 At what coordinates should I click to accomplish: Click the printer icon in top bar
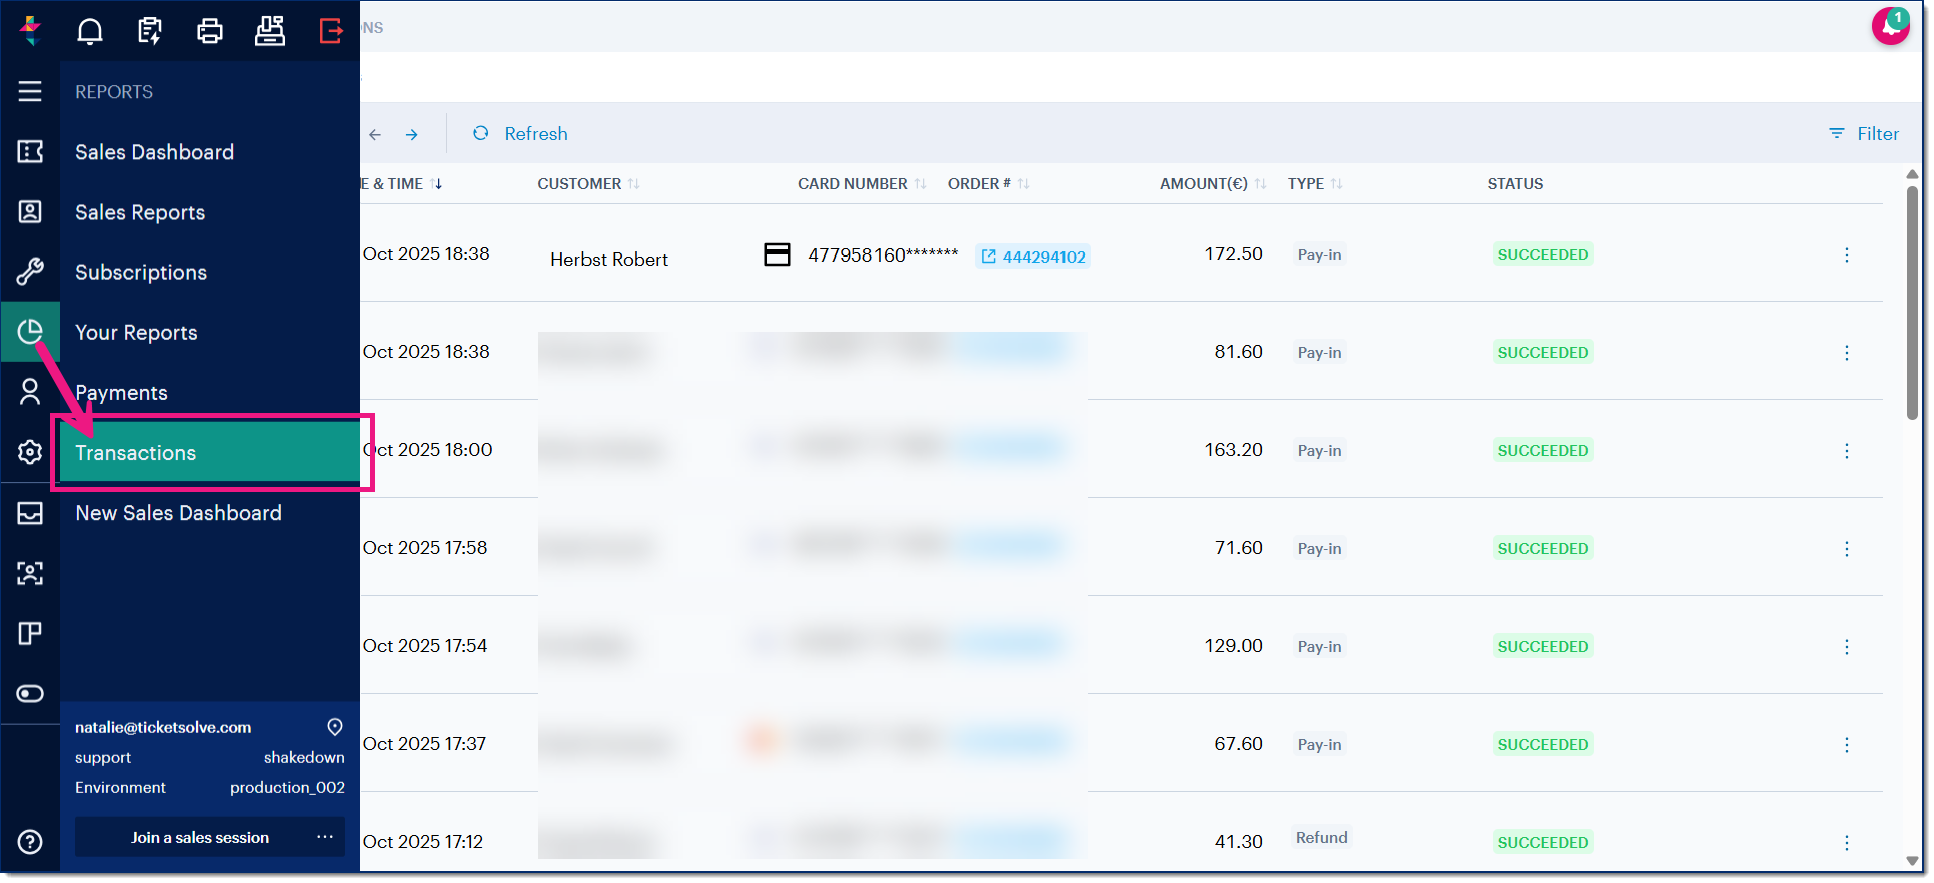210,31
